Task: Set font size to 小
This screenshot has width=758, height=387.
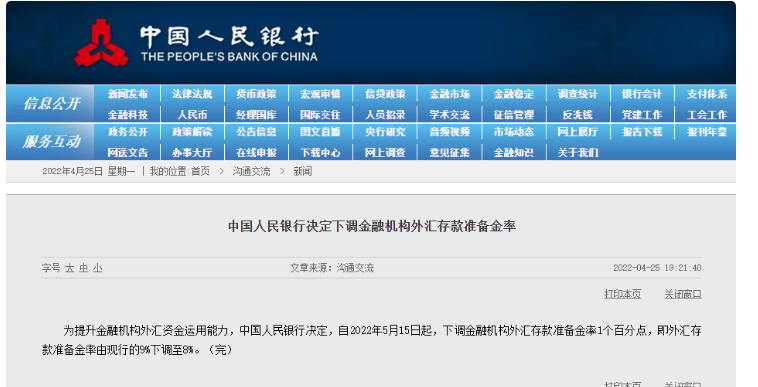Action: click(x=98, y=268)
